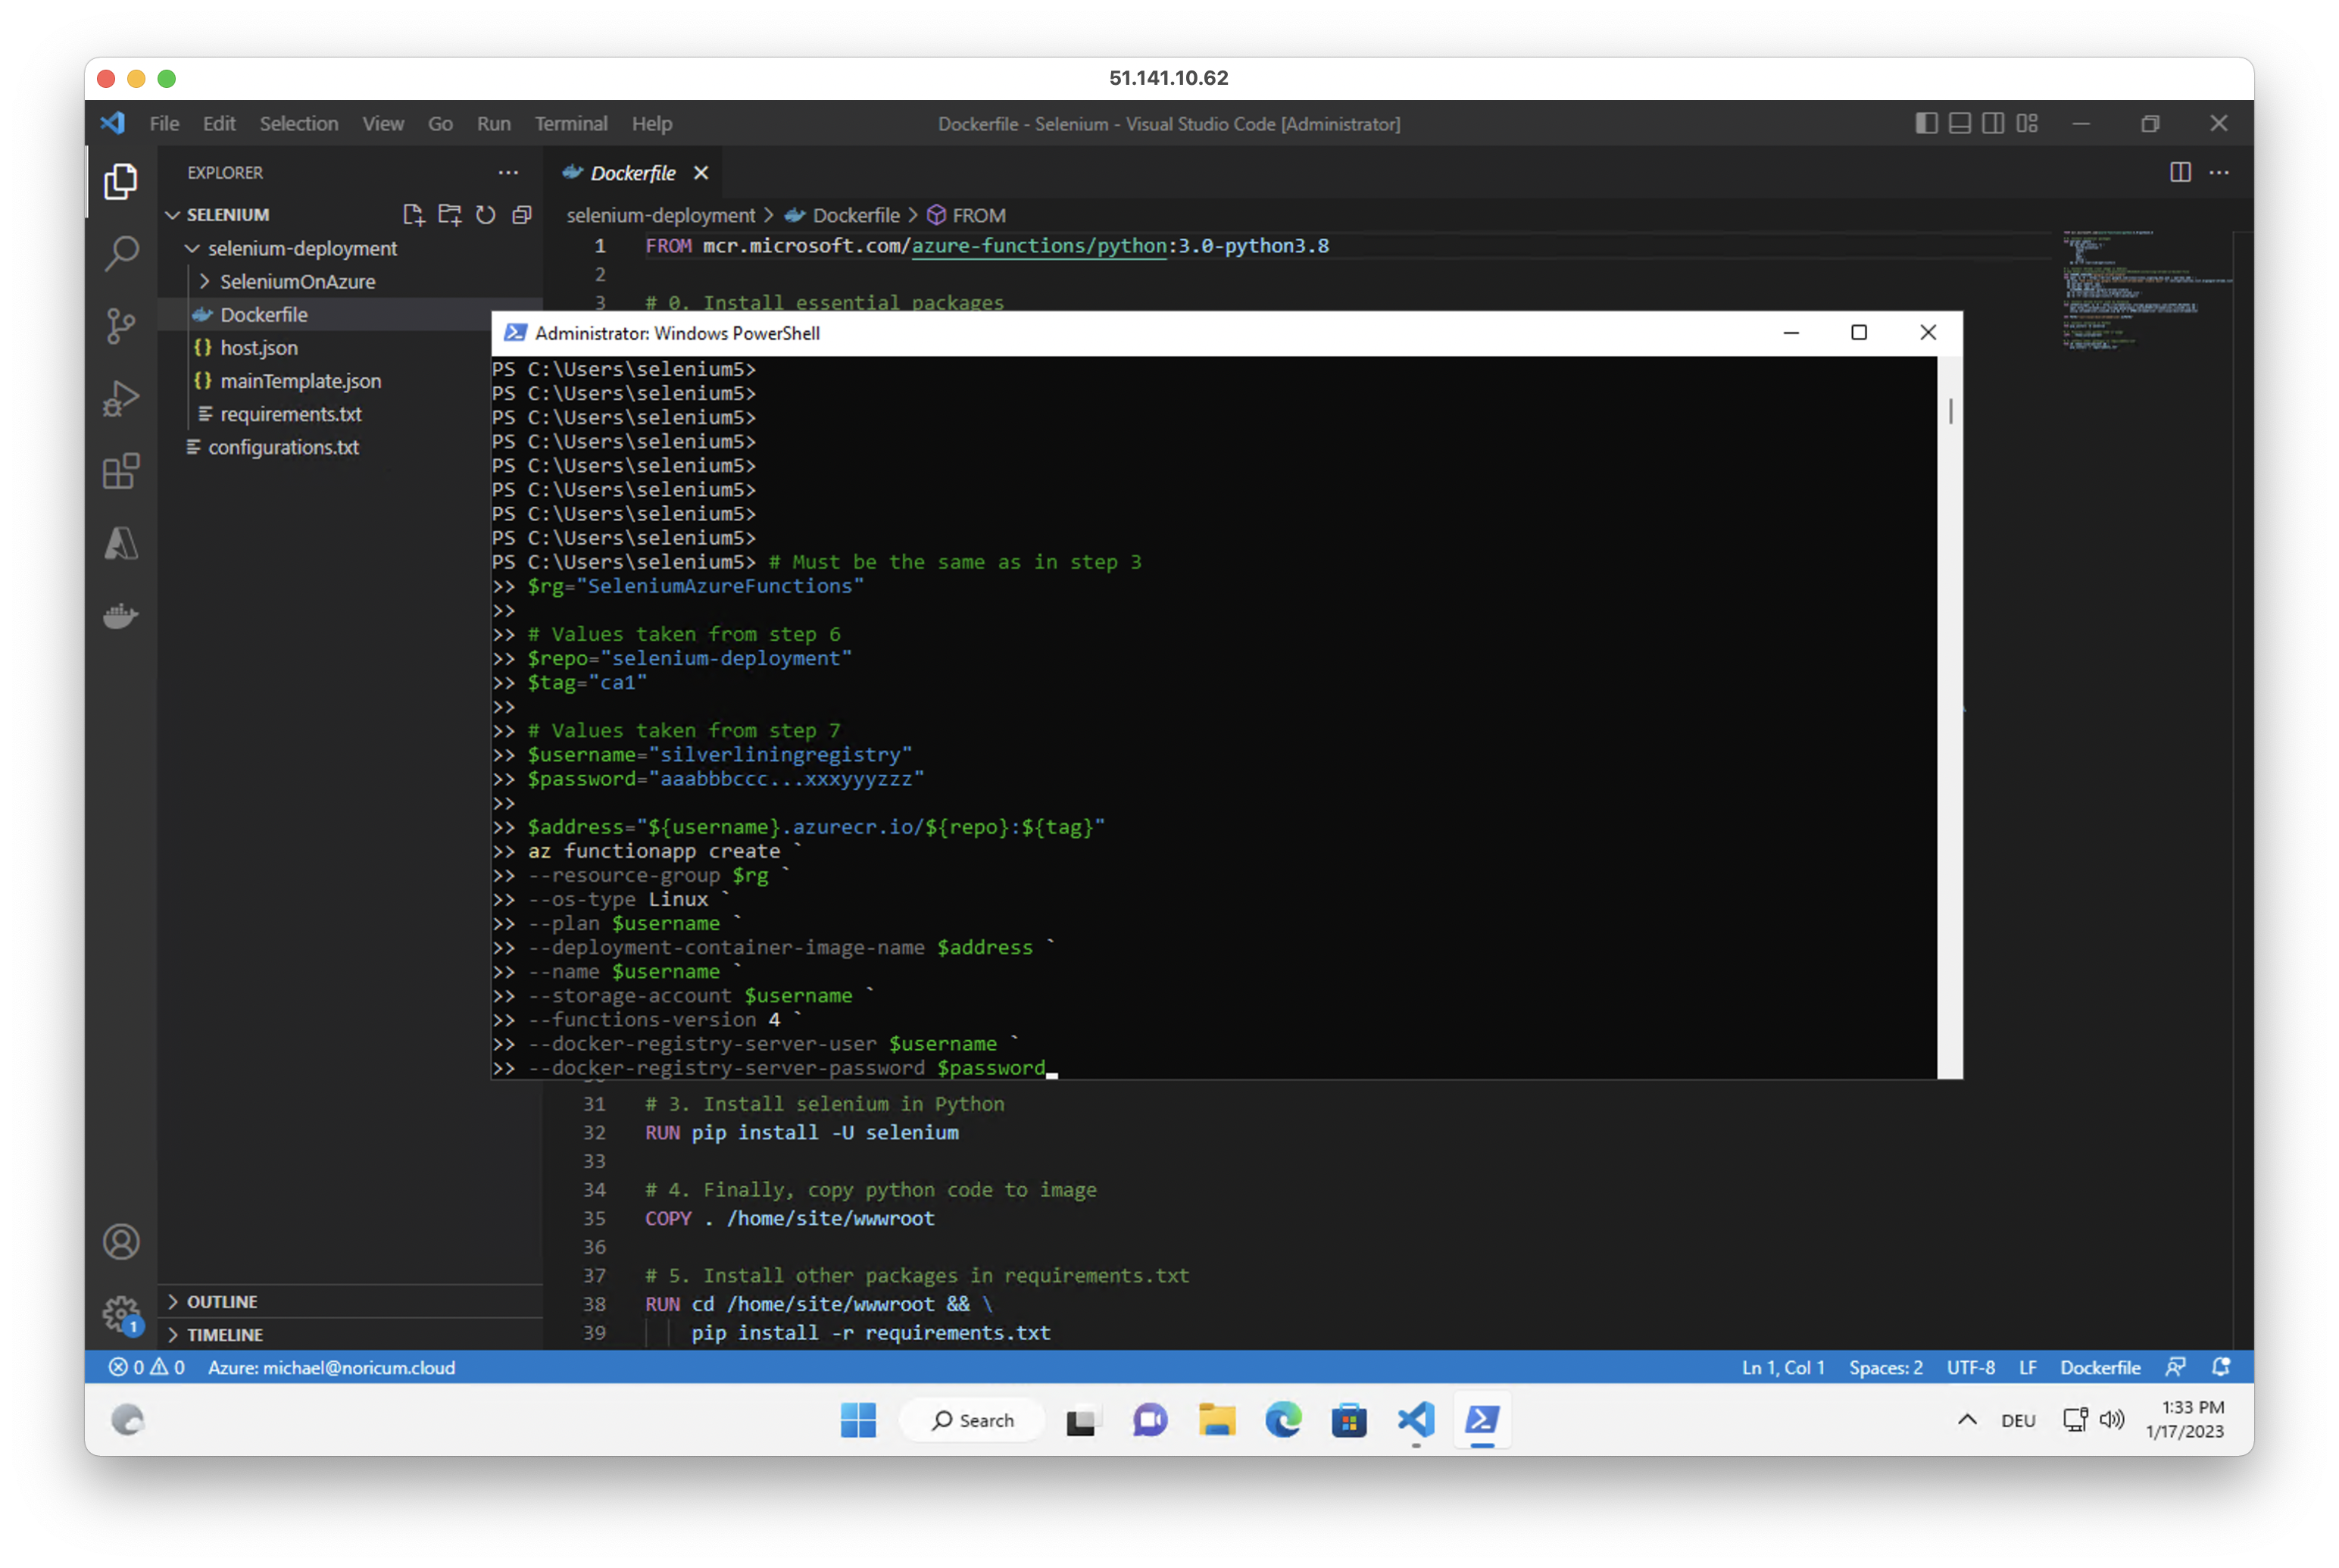Image resolution: width=2339 pixels, height=1568 pixels.
Task: Click the PowerShell window vertical scrollbar
Action: 1950,410
